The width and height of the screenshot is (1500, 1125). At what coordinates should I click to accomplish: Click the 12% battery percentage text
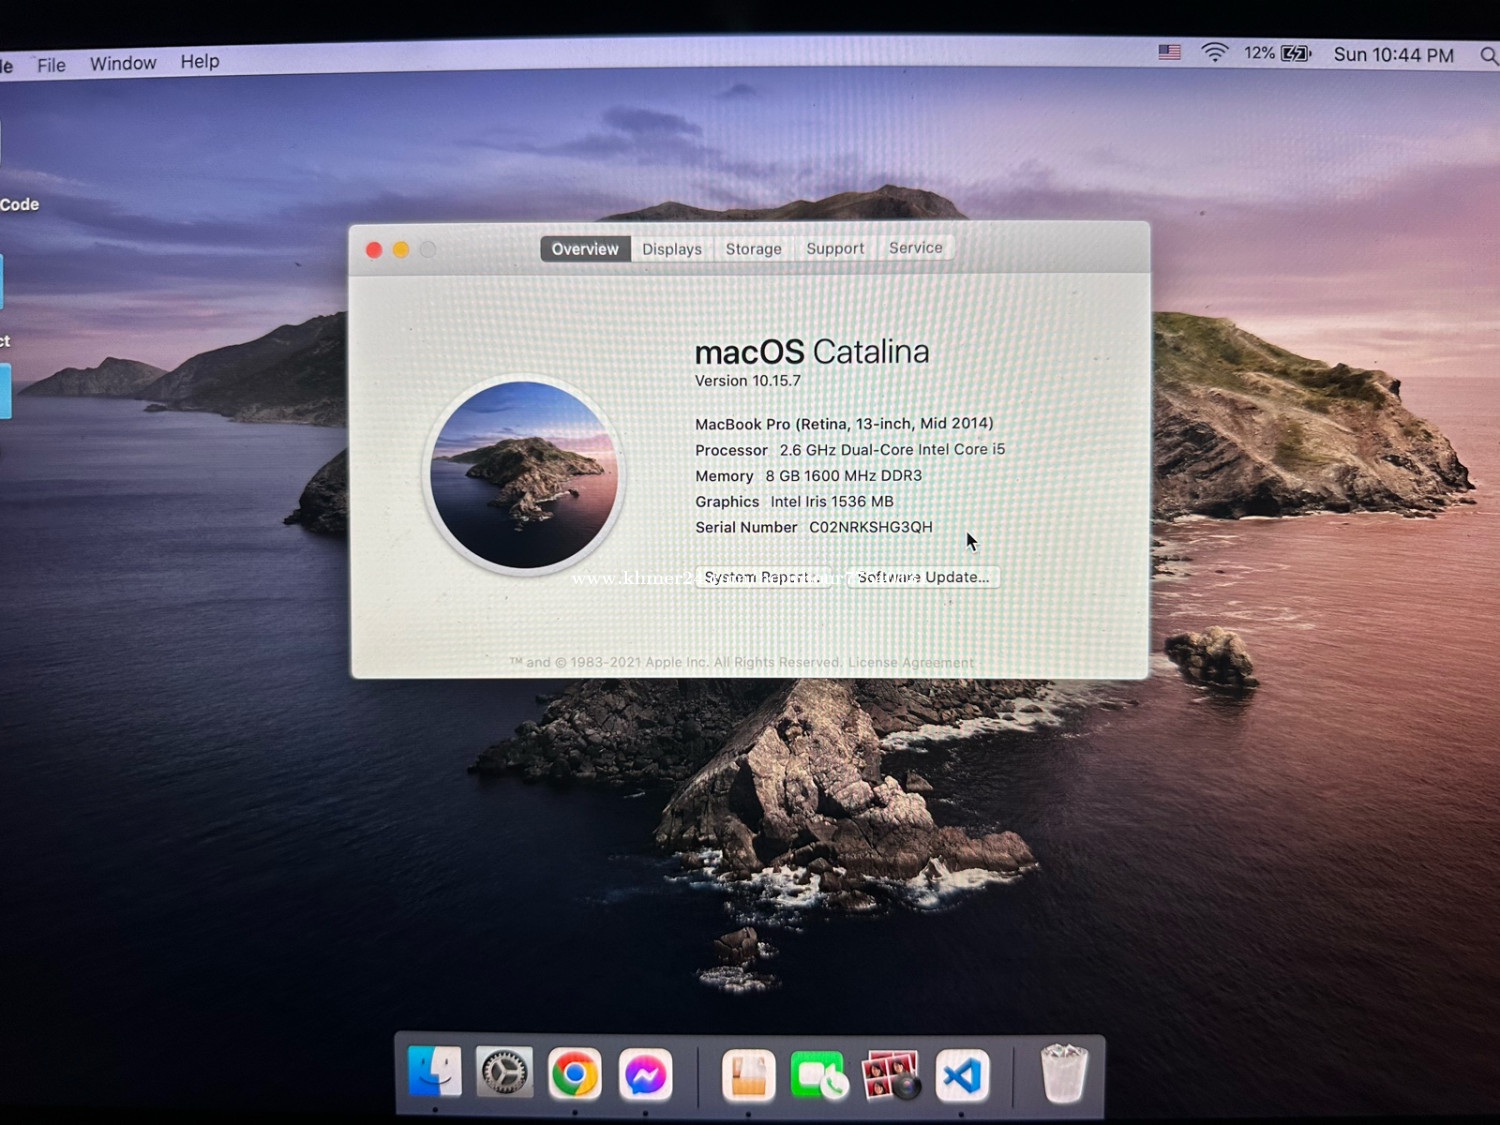[1259, 53]
